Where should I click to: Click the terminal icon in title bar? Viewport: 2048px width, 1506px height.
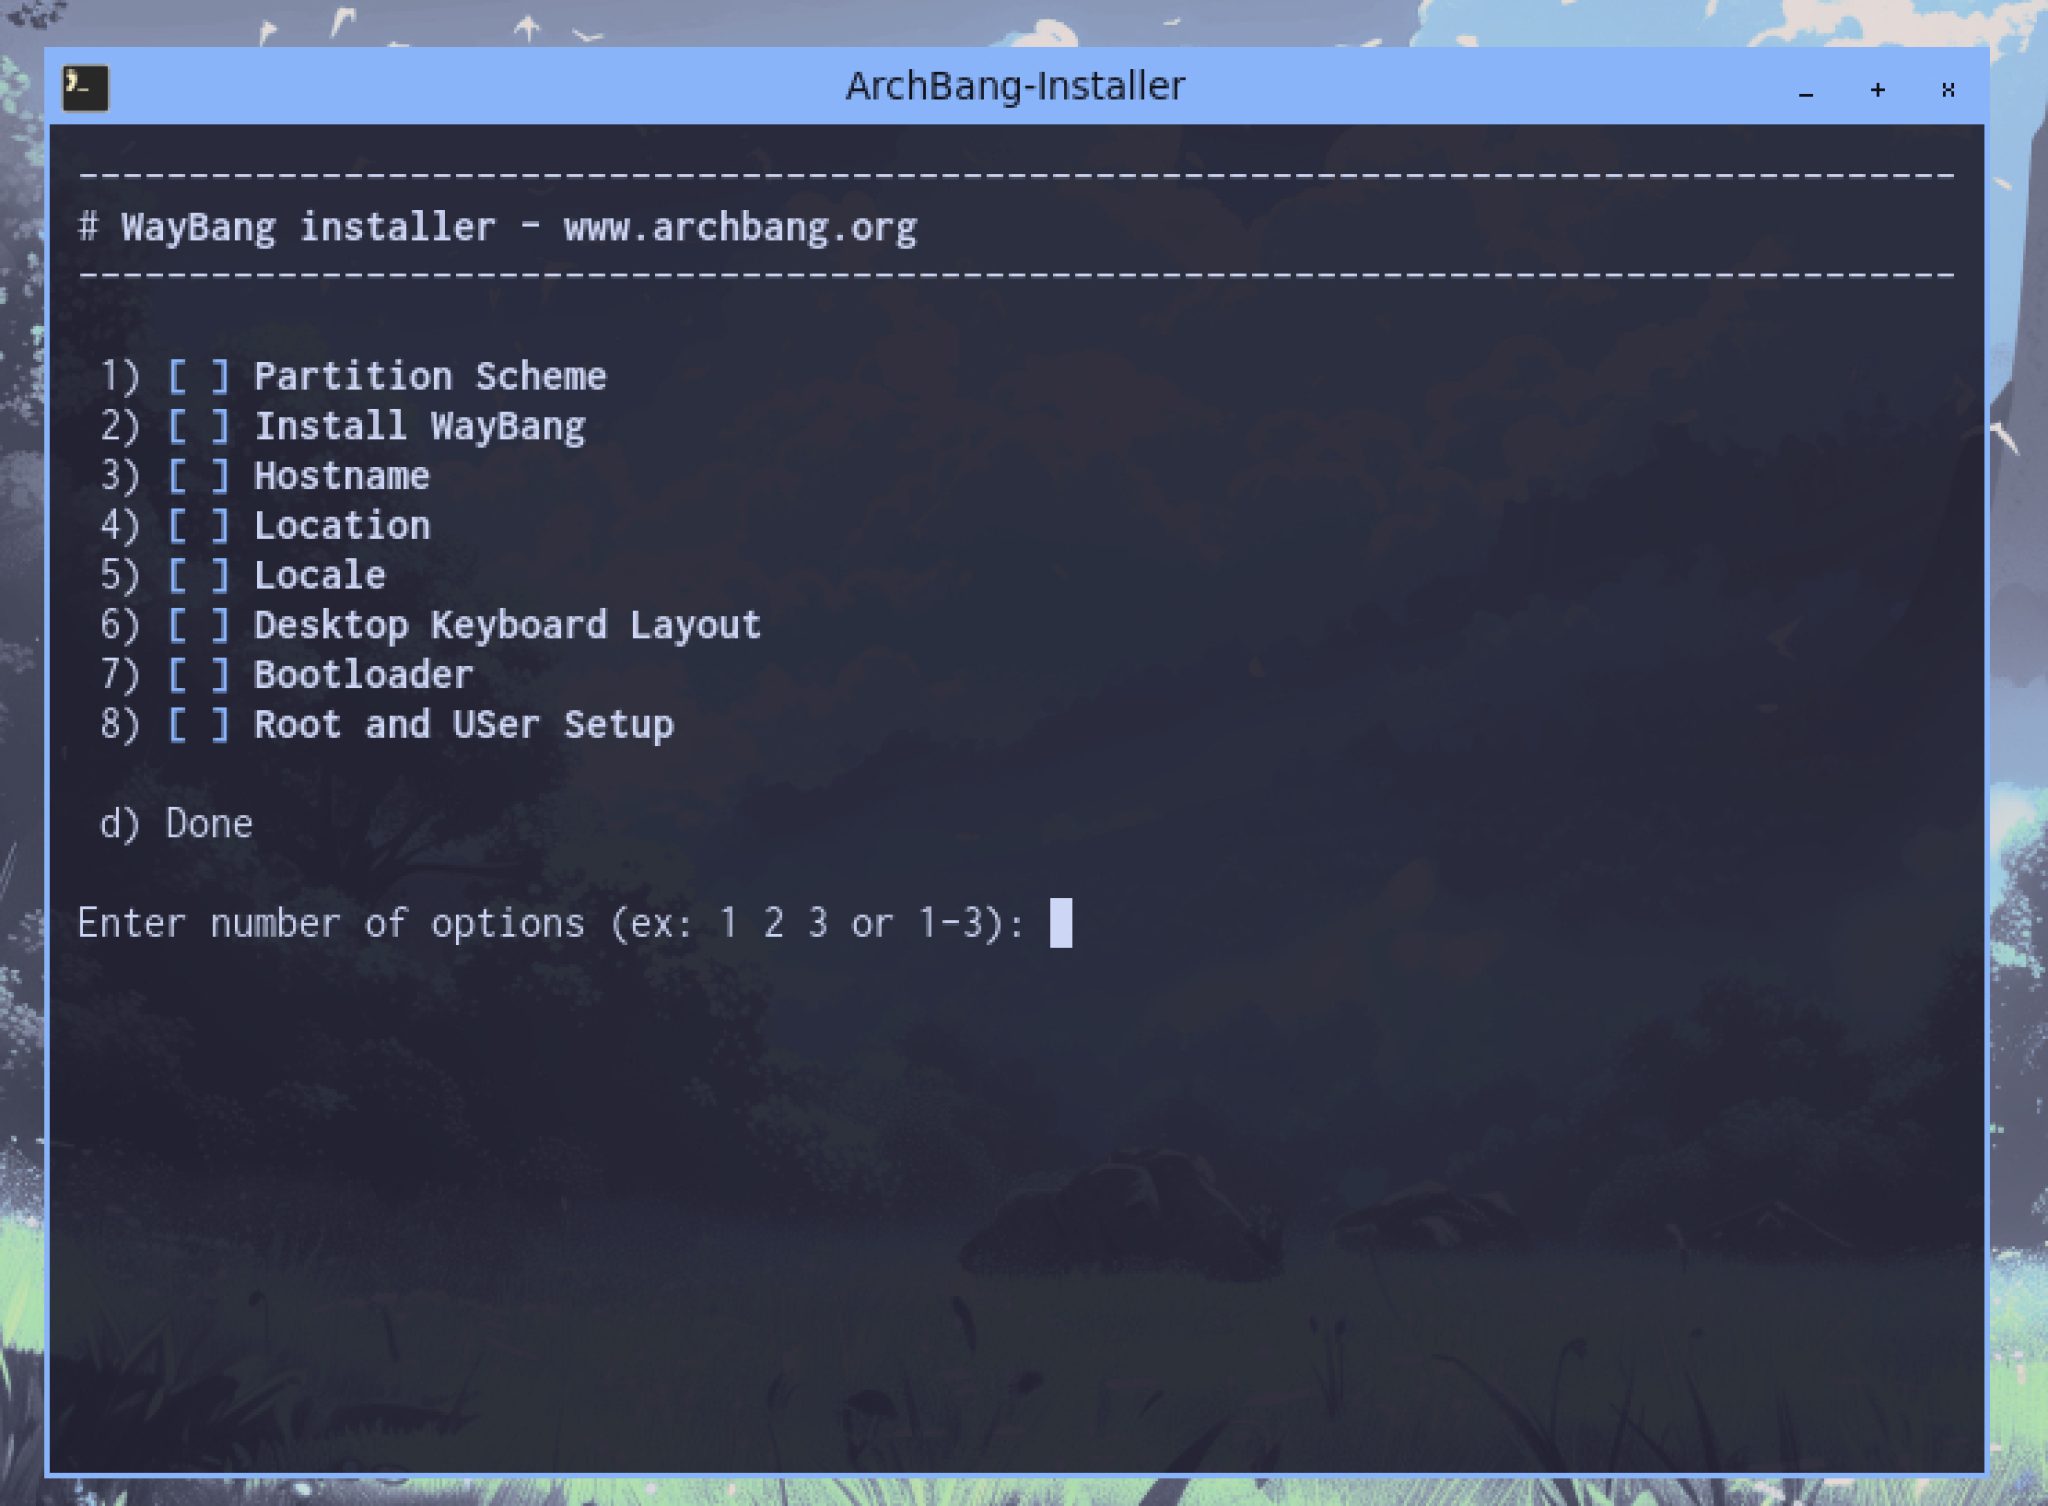tap(85, 88)
